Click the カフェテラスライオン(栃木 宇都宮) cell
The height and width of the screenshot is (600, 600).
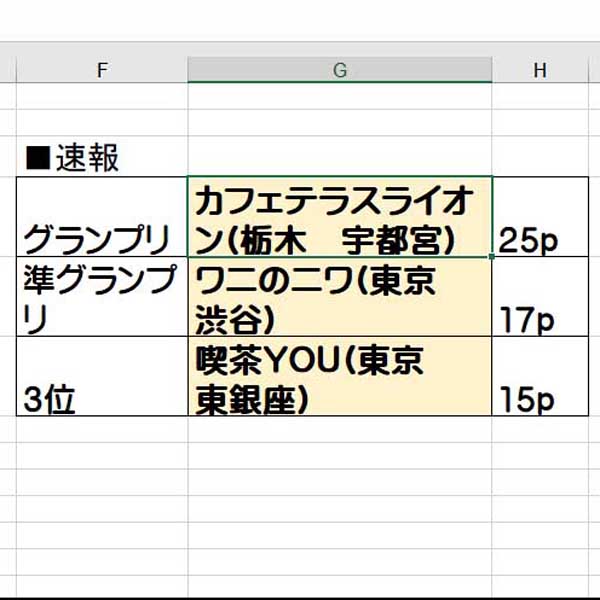coord(340,216)
